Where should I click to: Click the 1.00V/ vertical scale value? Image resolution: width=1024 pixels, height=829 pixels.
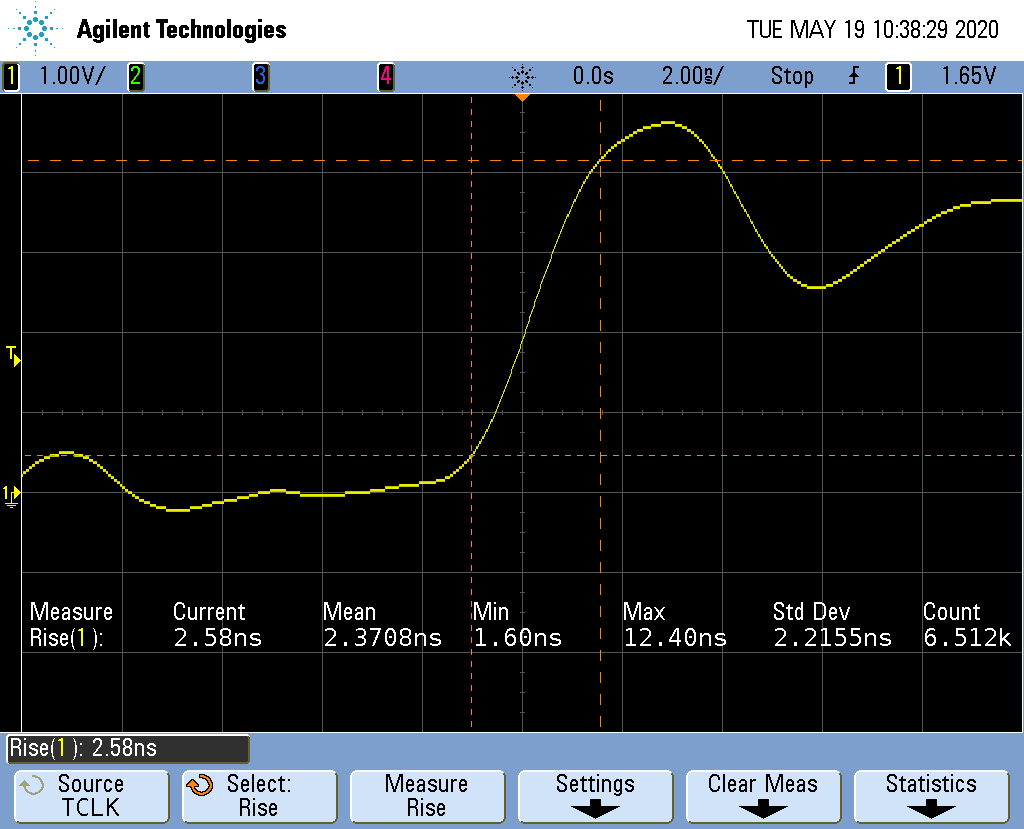(72, 76)
